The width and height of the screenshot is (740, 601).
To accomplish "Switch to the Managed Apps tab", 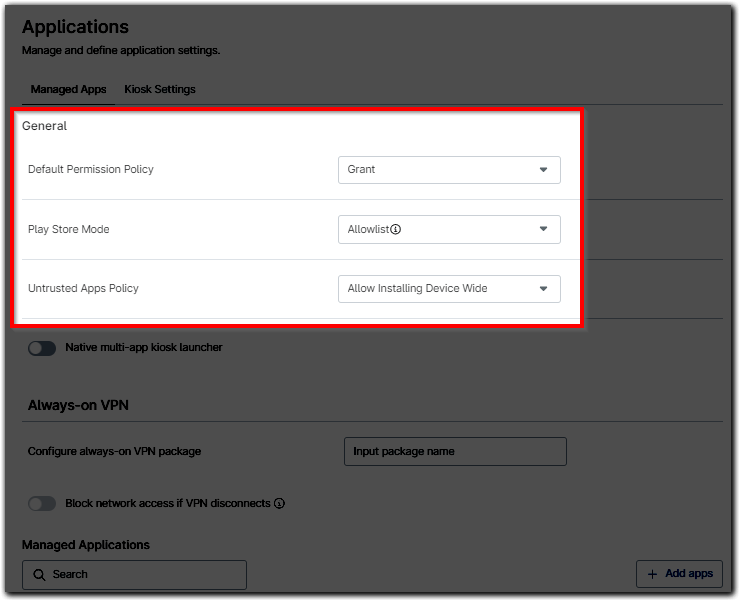I will tap(68, 89).
